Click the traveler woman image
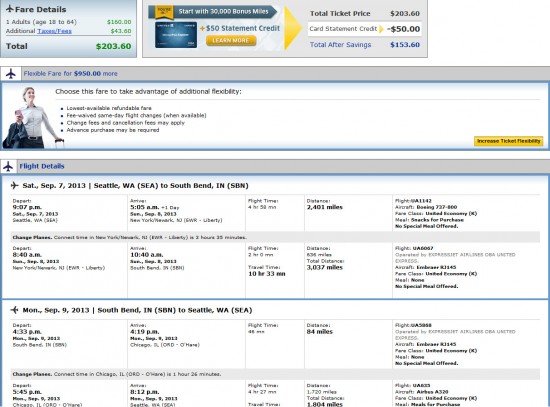The image size is (550, 407). [33, 118]
